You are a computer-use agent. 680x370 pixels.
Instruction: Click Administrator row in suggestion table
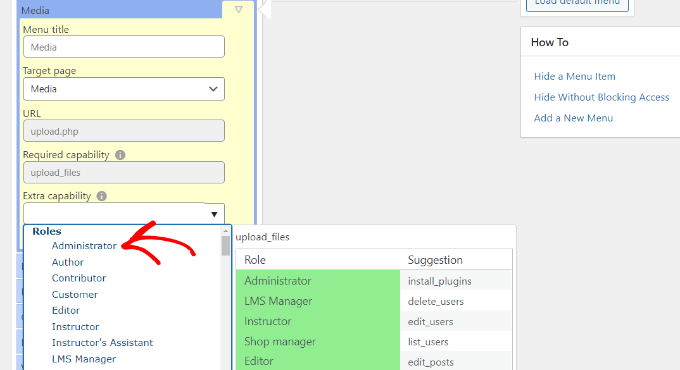(x=318, y=281)
